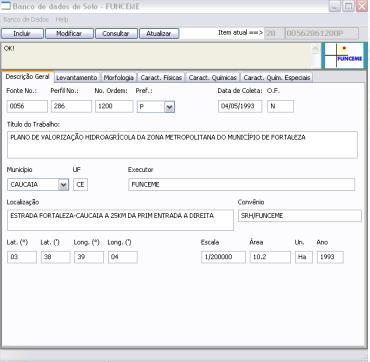Screen dimensions: 370x362
Task: Click the Lat. degrees field showing 03
Action: 22,257
